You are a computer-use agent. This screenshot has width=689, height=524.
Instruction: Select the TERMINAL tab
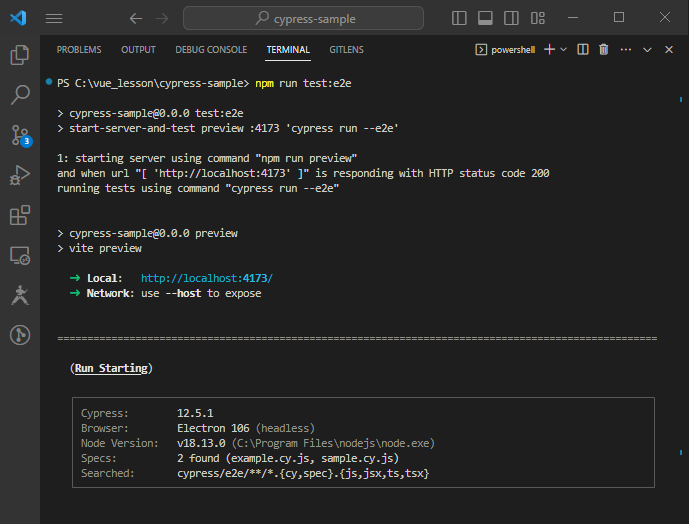coord(288,50)
